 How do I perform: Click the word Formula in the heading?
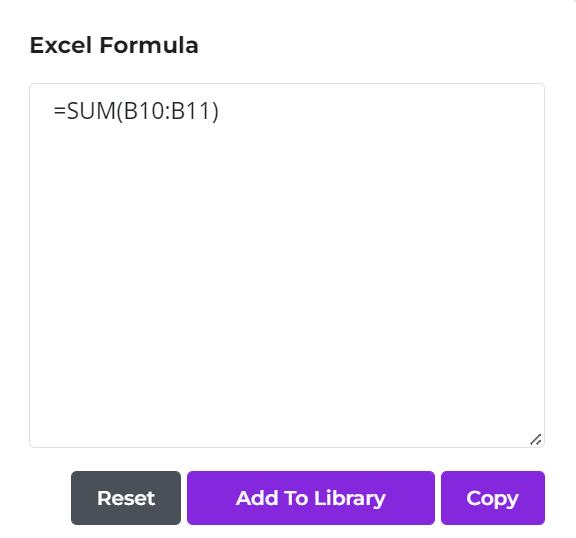149,45
